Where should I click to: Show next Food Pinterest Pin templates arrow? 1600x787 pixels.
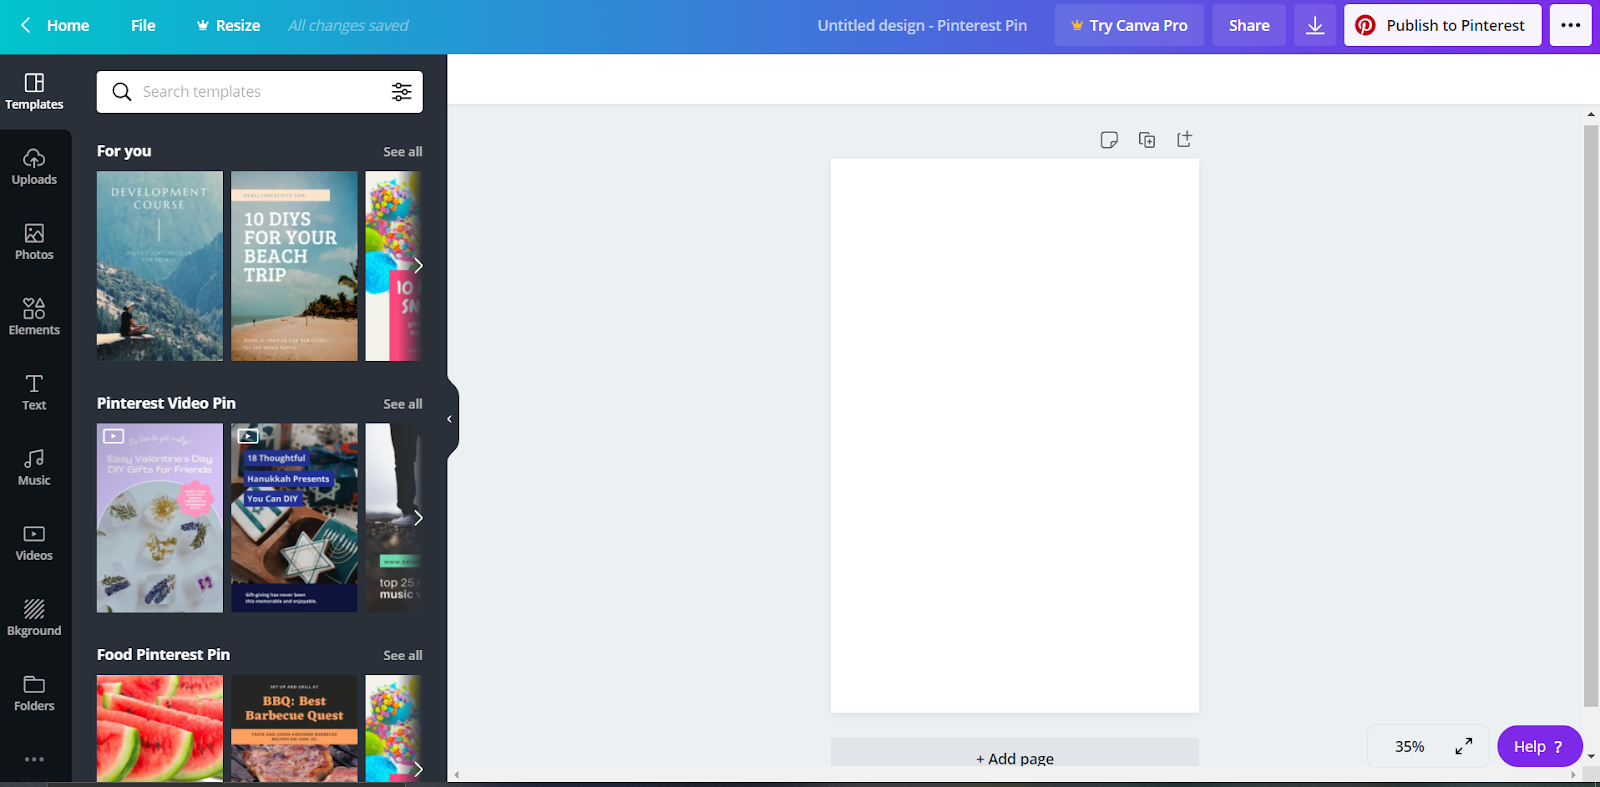coord(418,768)
